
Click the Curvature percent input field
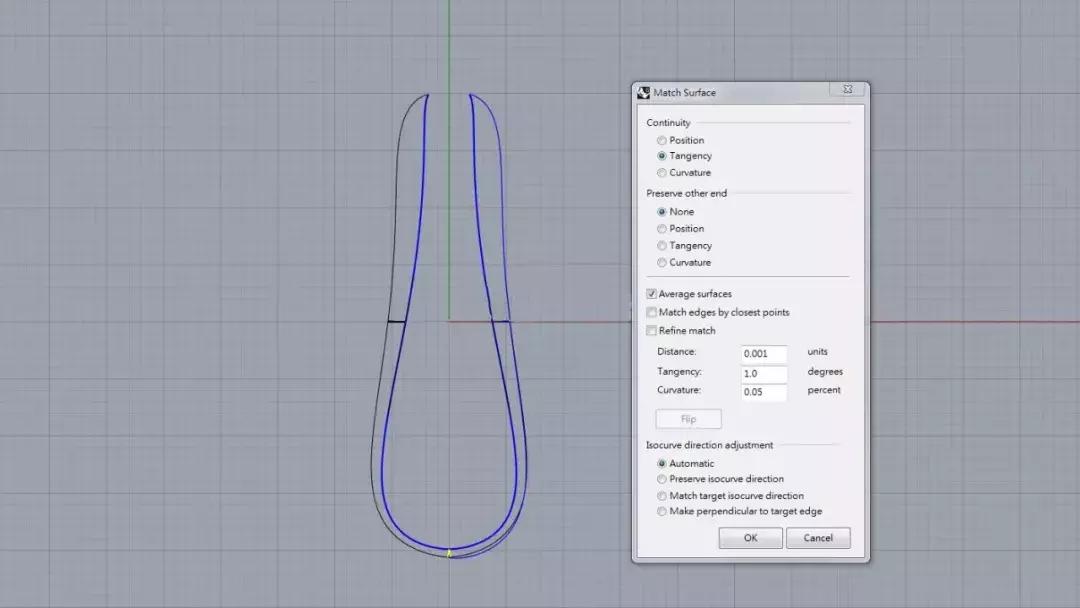pyautogui.click(x=764, y=392)
